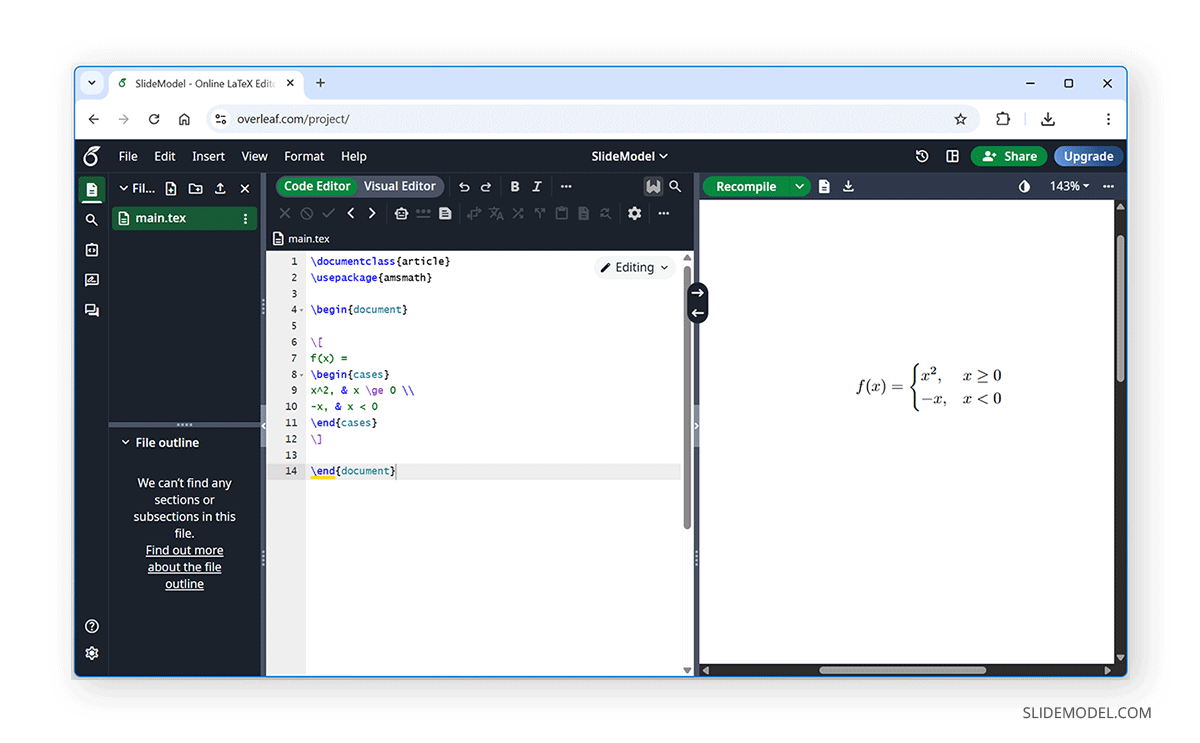Toggle the Editing mode selector

tap(634, 267)
